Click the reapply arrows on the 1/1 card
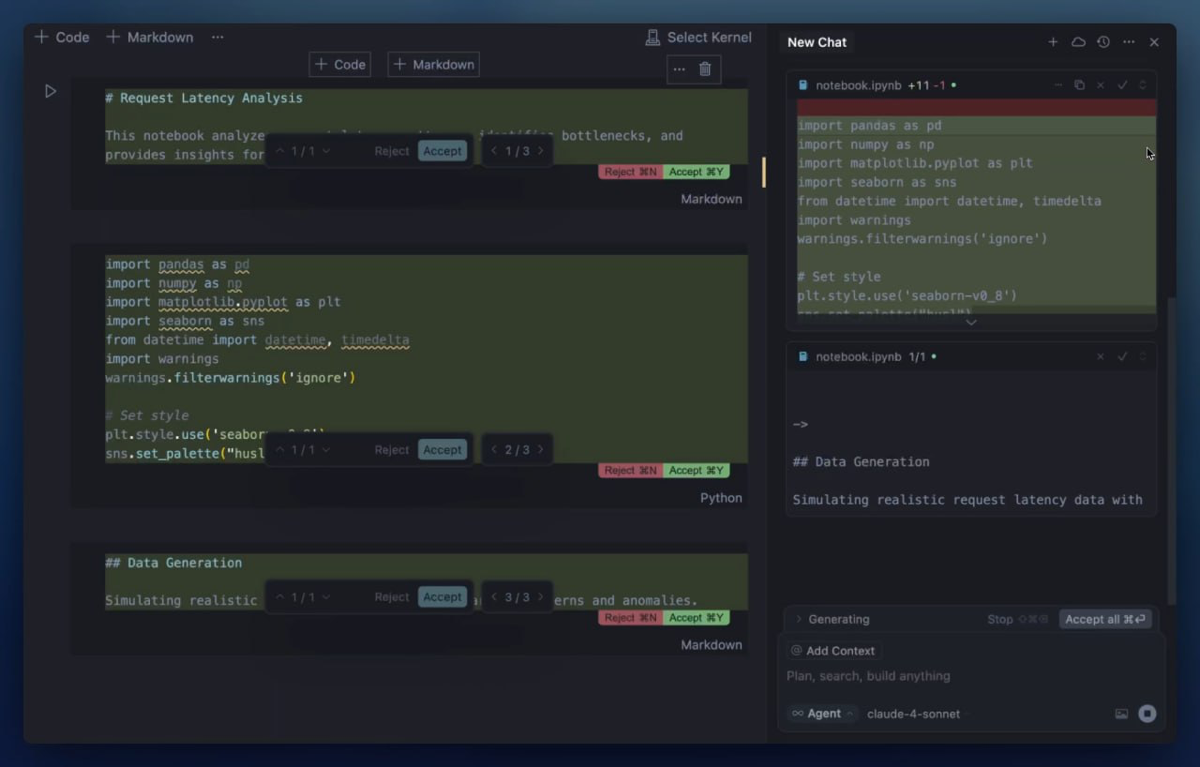This screenshot has width=1200, height=767. 1143,356
